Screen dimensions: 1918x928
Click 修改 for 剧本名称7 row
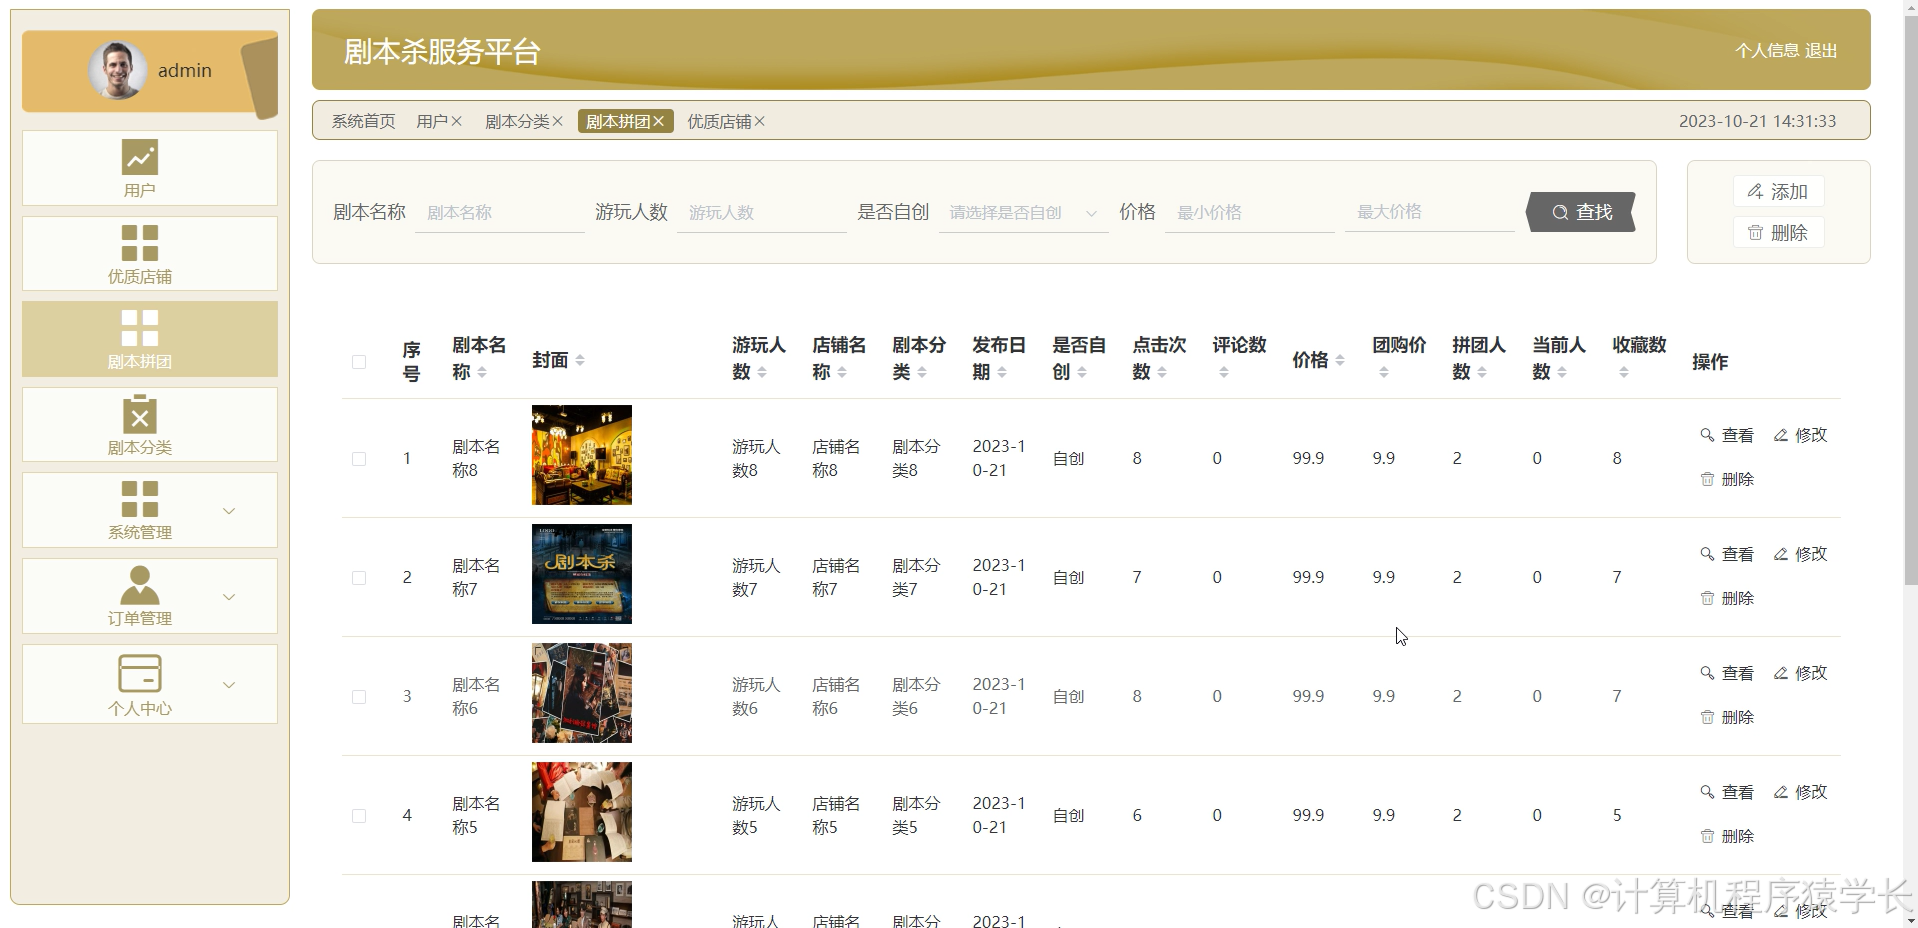(x=1800, y=554)
